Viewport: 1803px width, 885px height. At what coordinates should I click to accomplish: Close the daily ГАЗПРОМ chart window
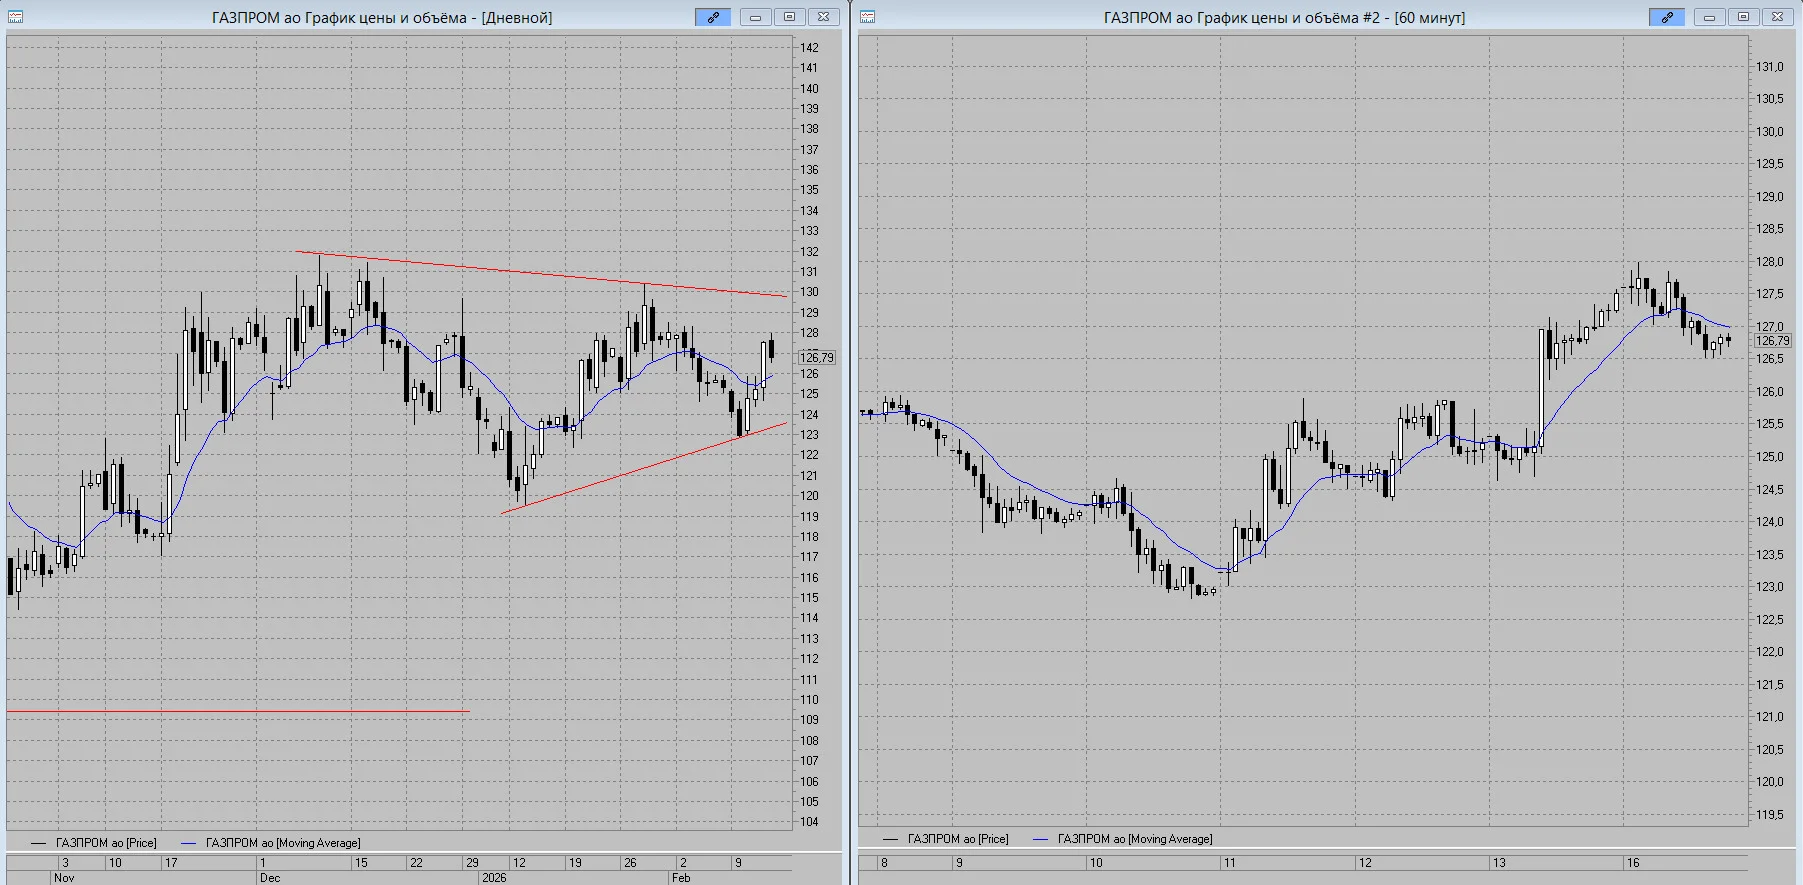click(823, 17)
